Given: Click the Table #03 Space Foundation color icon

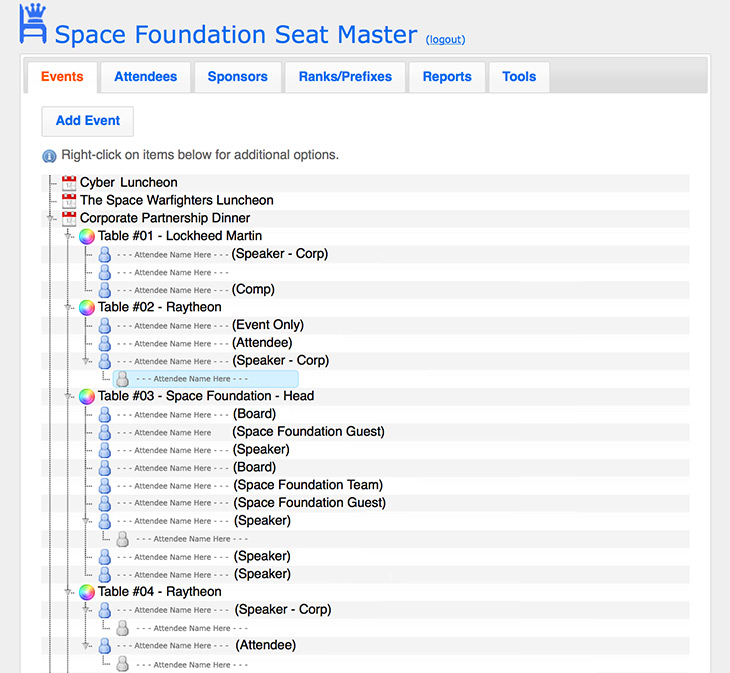Looking at the screenshot, I should (87, 397).
